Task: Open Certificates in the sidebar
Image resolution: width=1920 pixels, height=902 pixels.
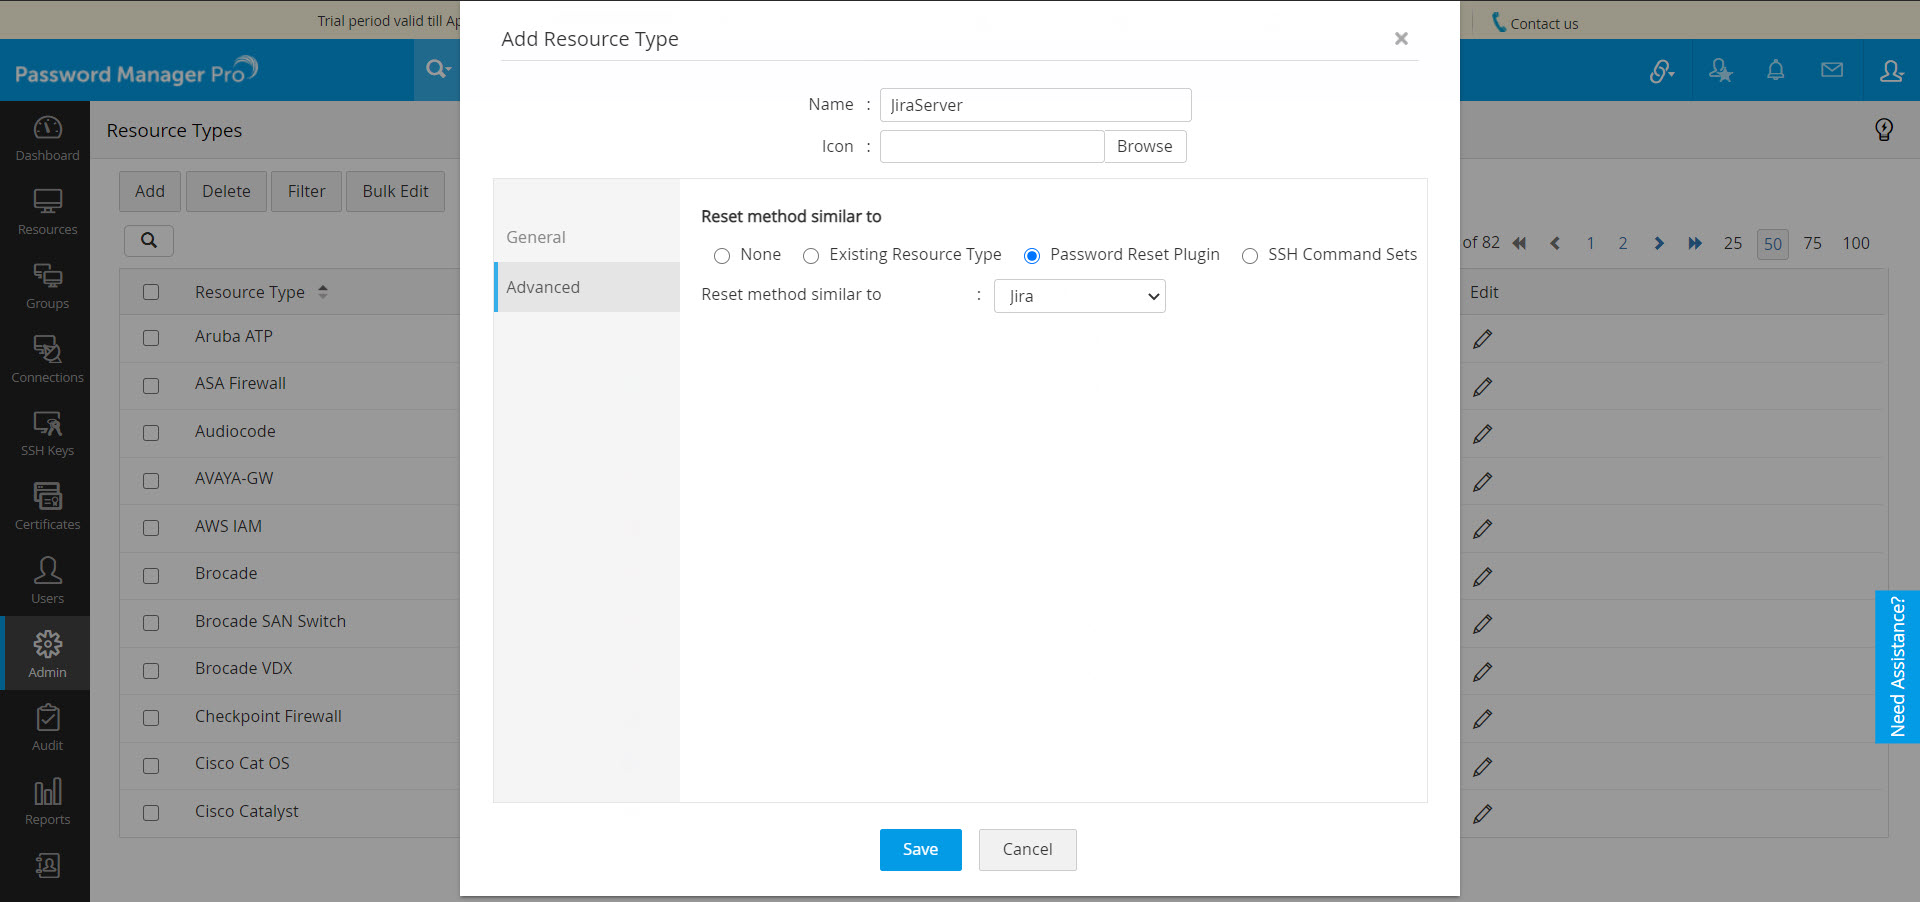Action: (x=47, y=506)
